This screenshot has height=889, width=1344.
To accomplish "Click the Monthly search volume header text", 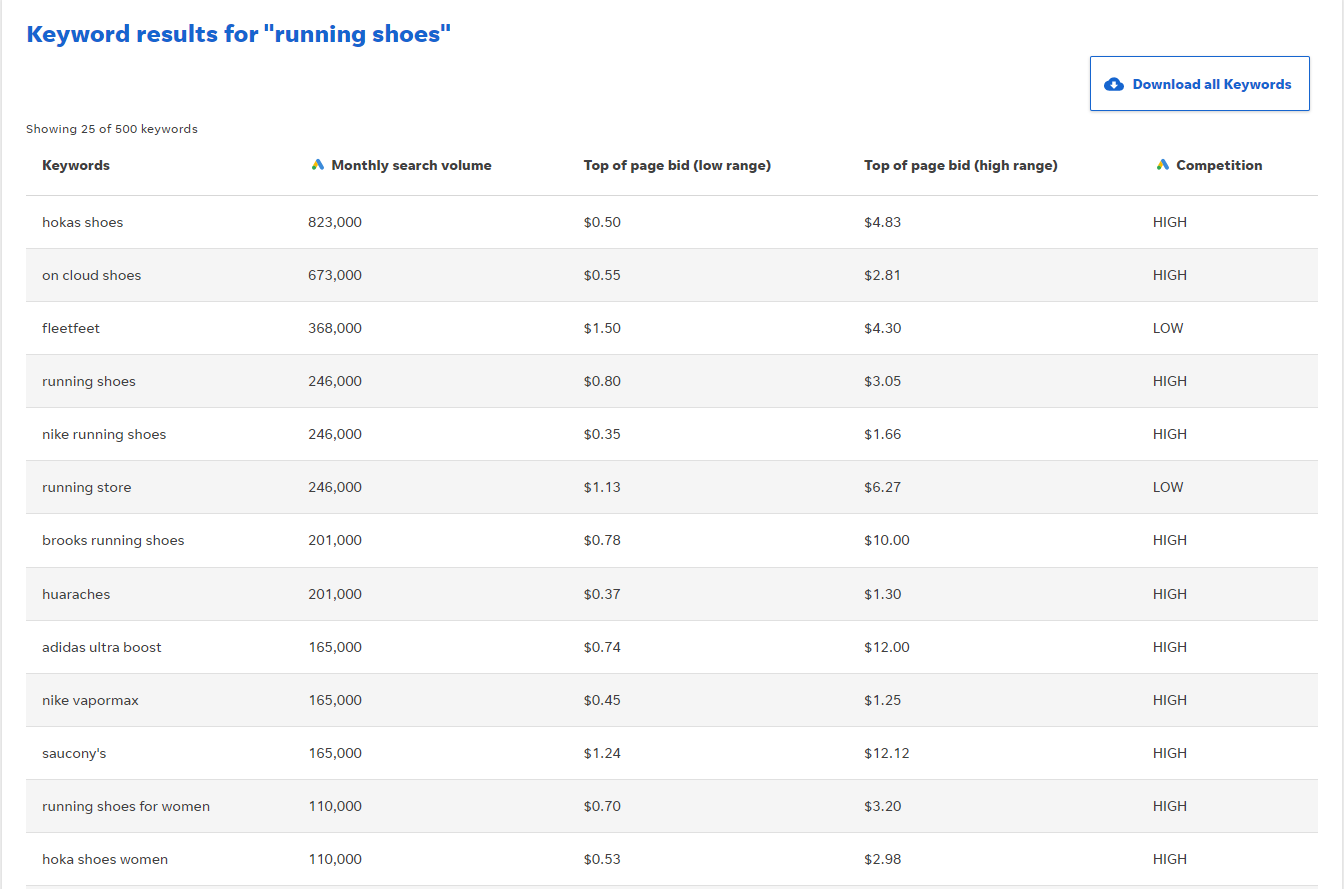I will pyautogui.click(x=411, y=165).
